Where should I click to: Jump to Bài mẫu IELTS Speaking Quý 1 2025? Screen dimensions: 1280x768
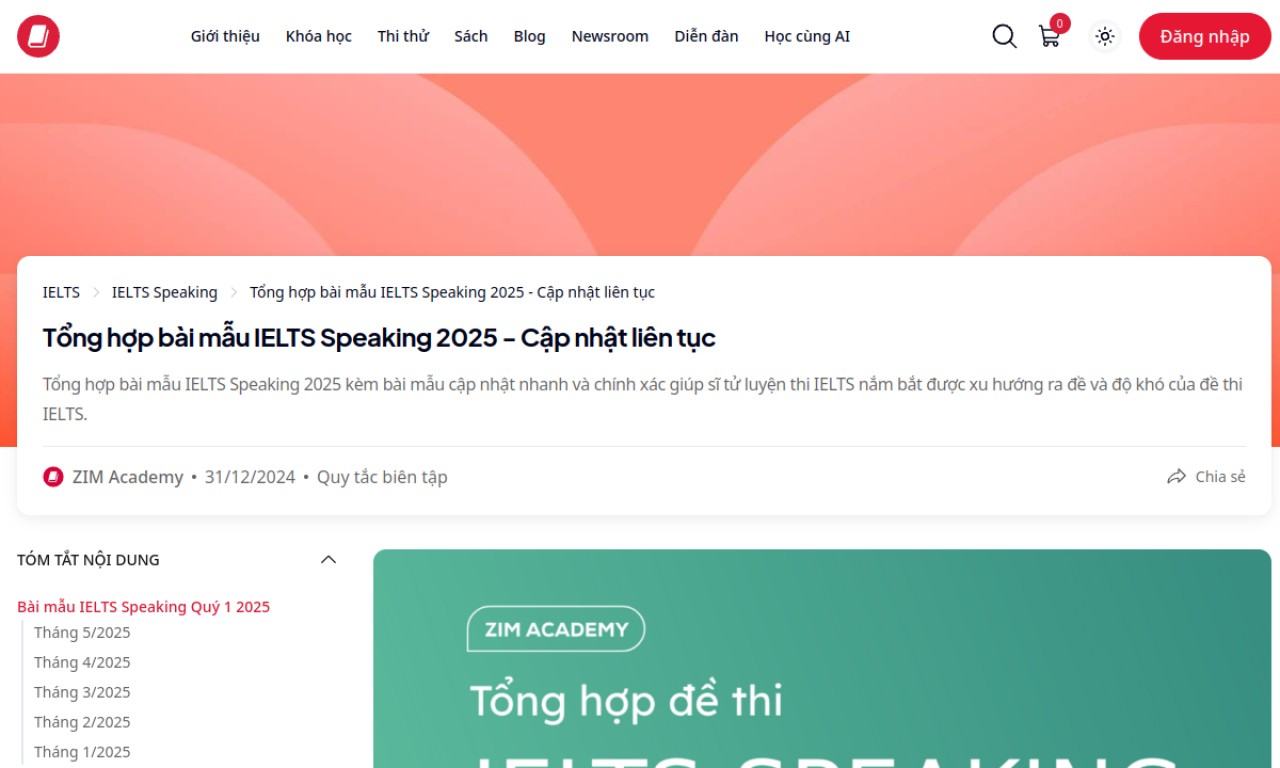[x=143, y=607]
